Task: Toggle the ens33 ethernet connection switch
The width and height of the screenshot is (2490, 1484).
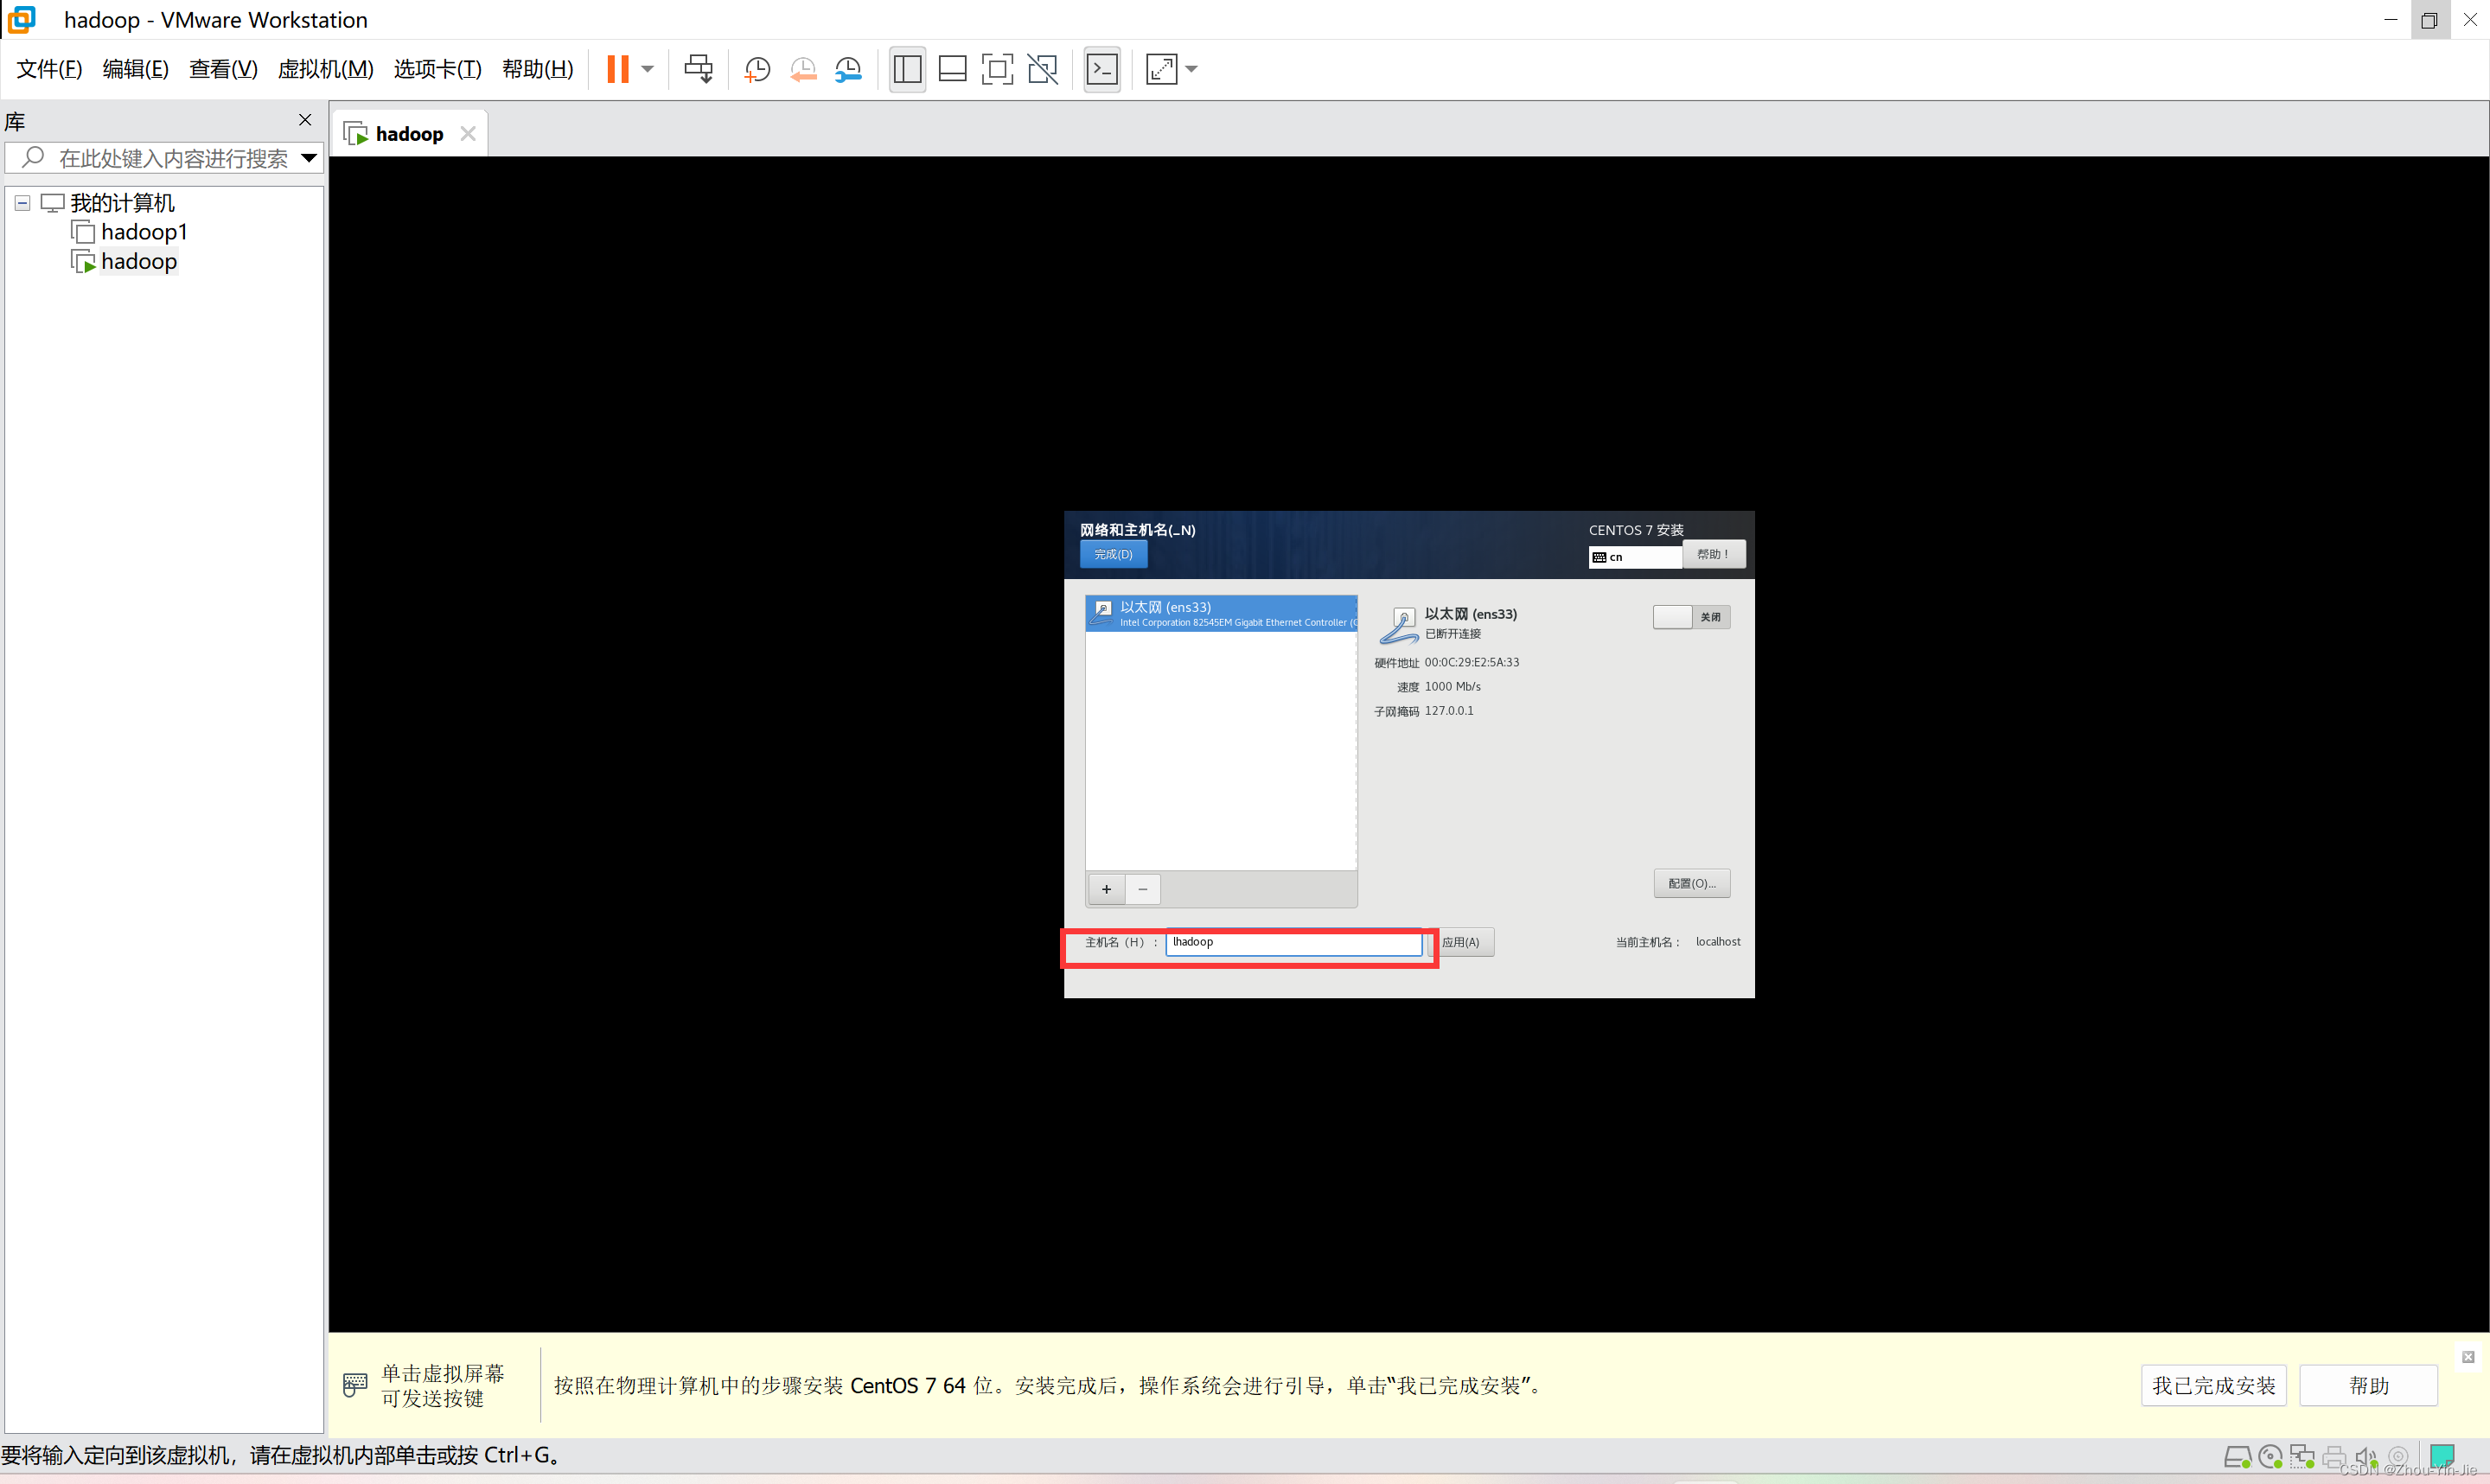Action: pyautogui.click(x=1691, y=617)
